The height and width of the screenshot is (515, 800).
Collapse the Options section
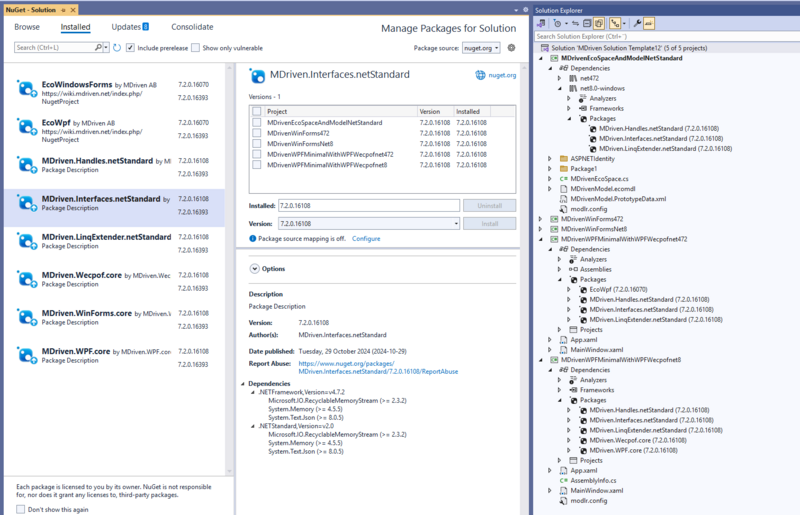click(254, 268)
